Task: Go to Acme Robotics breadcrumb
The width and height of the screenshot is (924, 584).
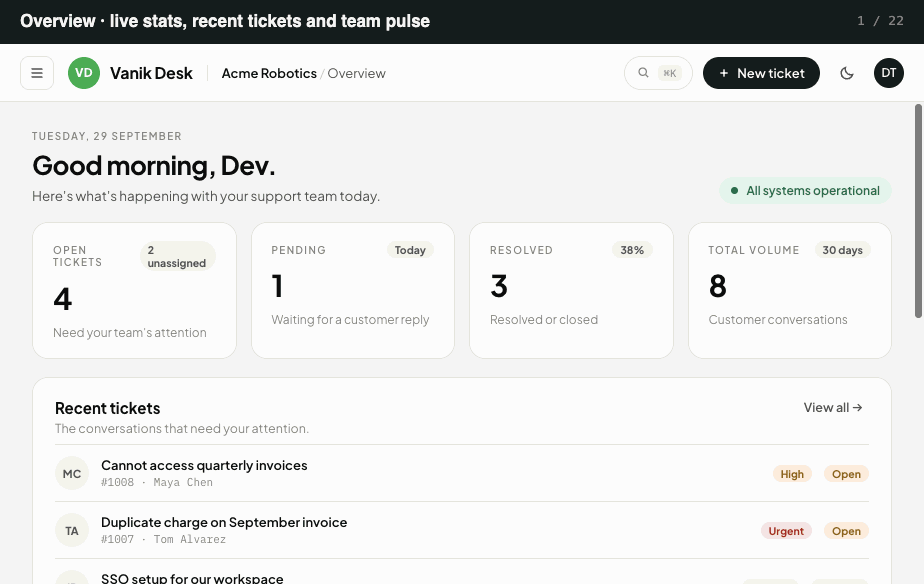Action: tap(269, 73)
